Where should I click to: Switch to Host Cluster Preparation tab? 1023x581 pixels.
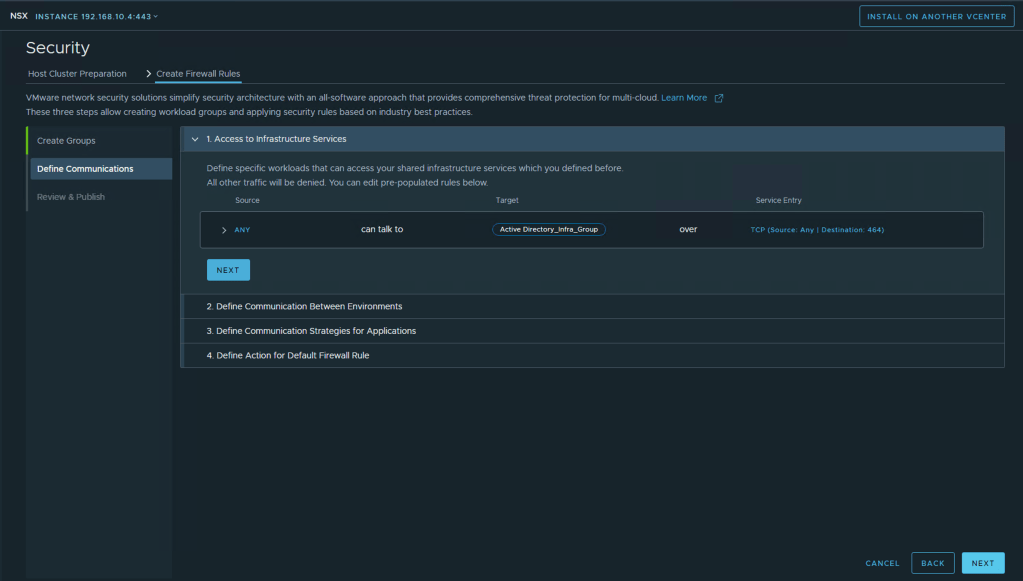[77, 74]
